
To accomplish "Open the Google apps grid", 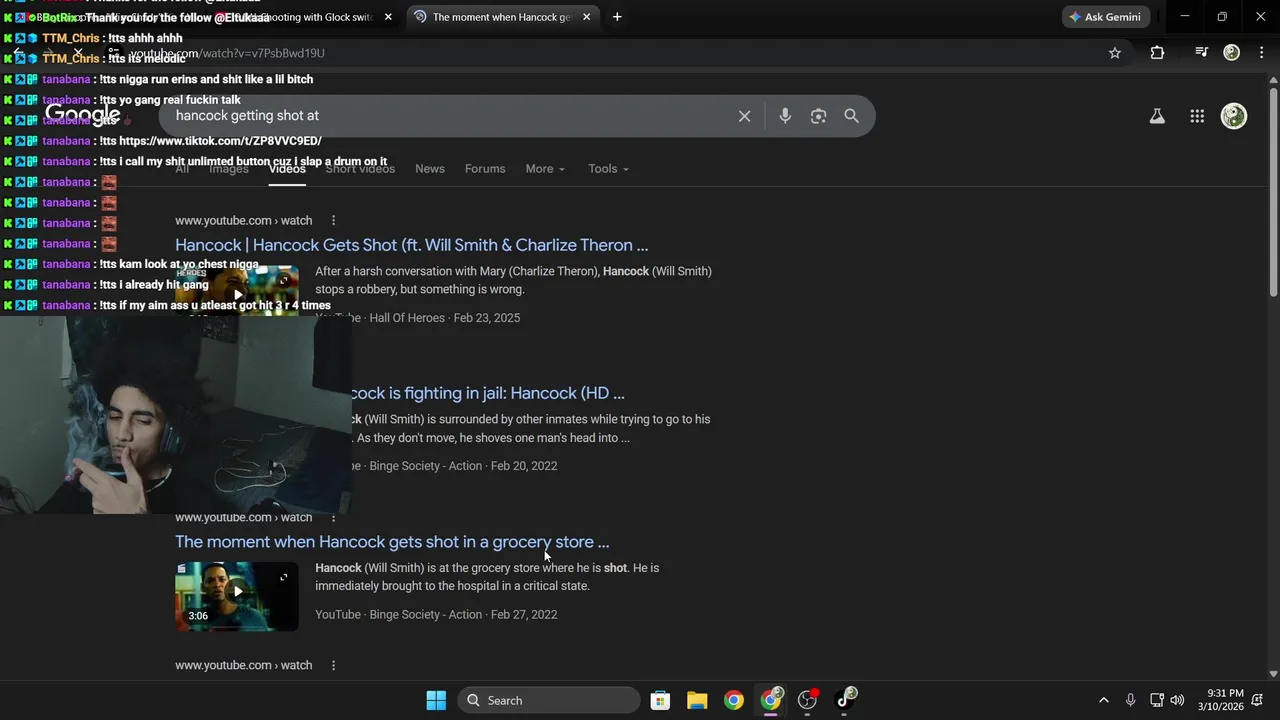I will coord(1197,116).
